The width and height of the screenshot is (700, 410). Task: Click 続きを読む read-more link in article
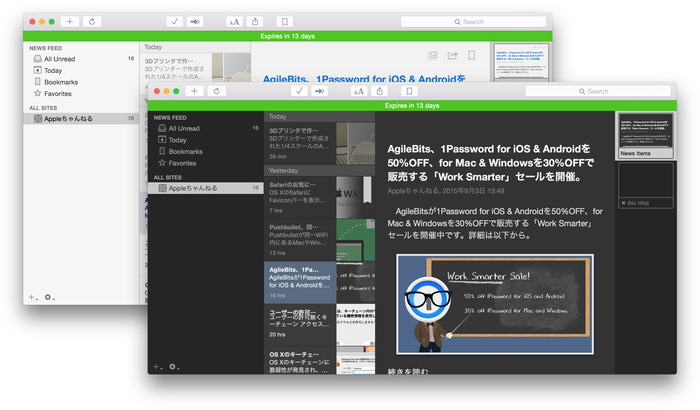(408, 371)
